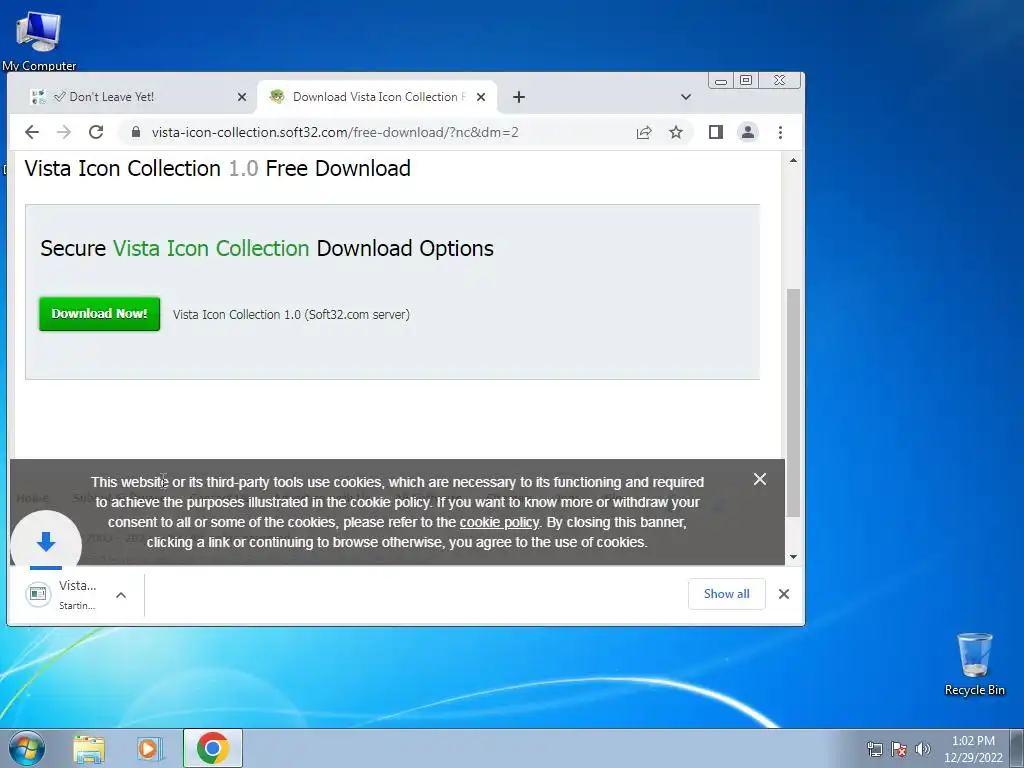
Task: Click the taskbar clock 1:02 PM
Action: [973, 741]
